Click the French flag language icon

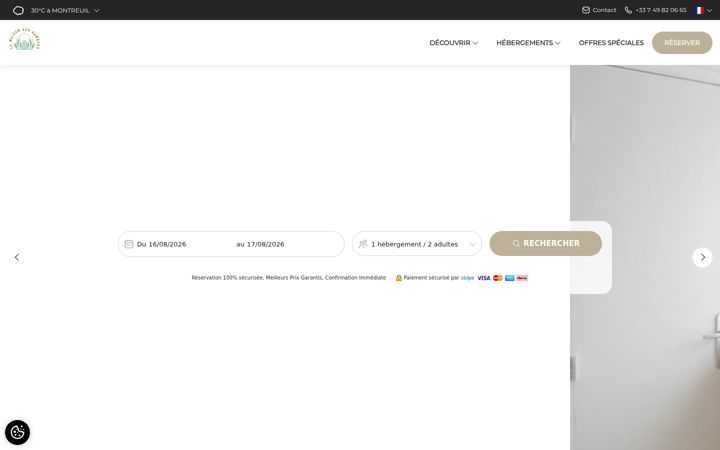point(699,10)
